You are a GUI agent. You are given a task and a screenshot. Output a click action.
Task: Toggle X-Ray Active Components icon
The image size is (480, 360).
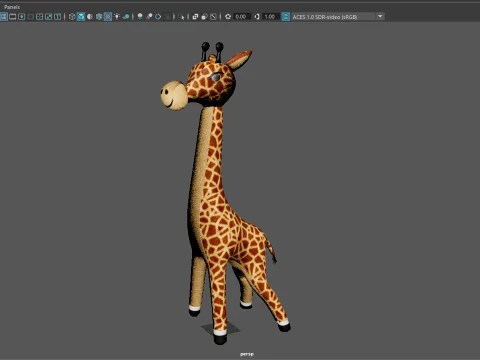[x=204, y=16]
